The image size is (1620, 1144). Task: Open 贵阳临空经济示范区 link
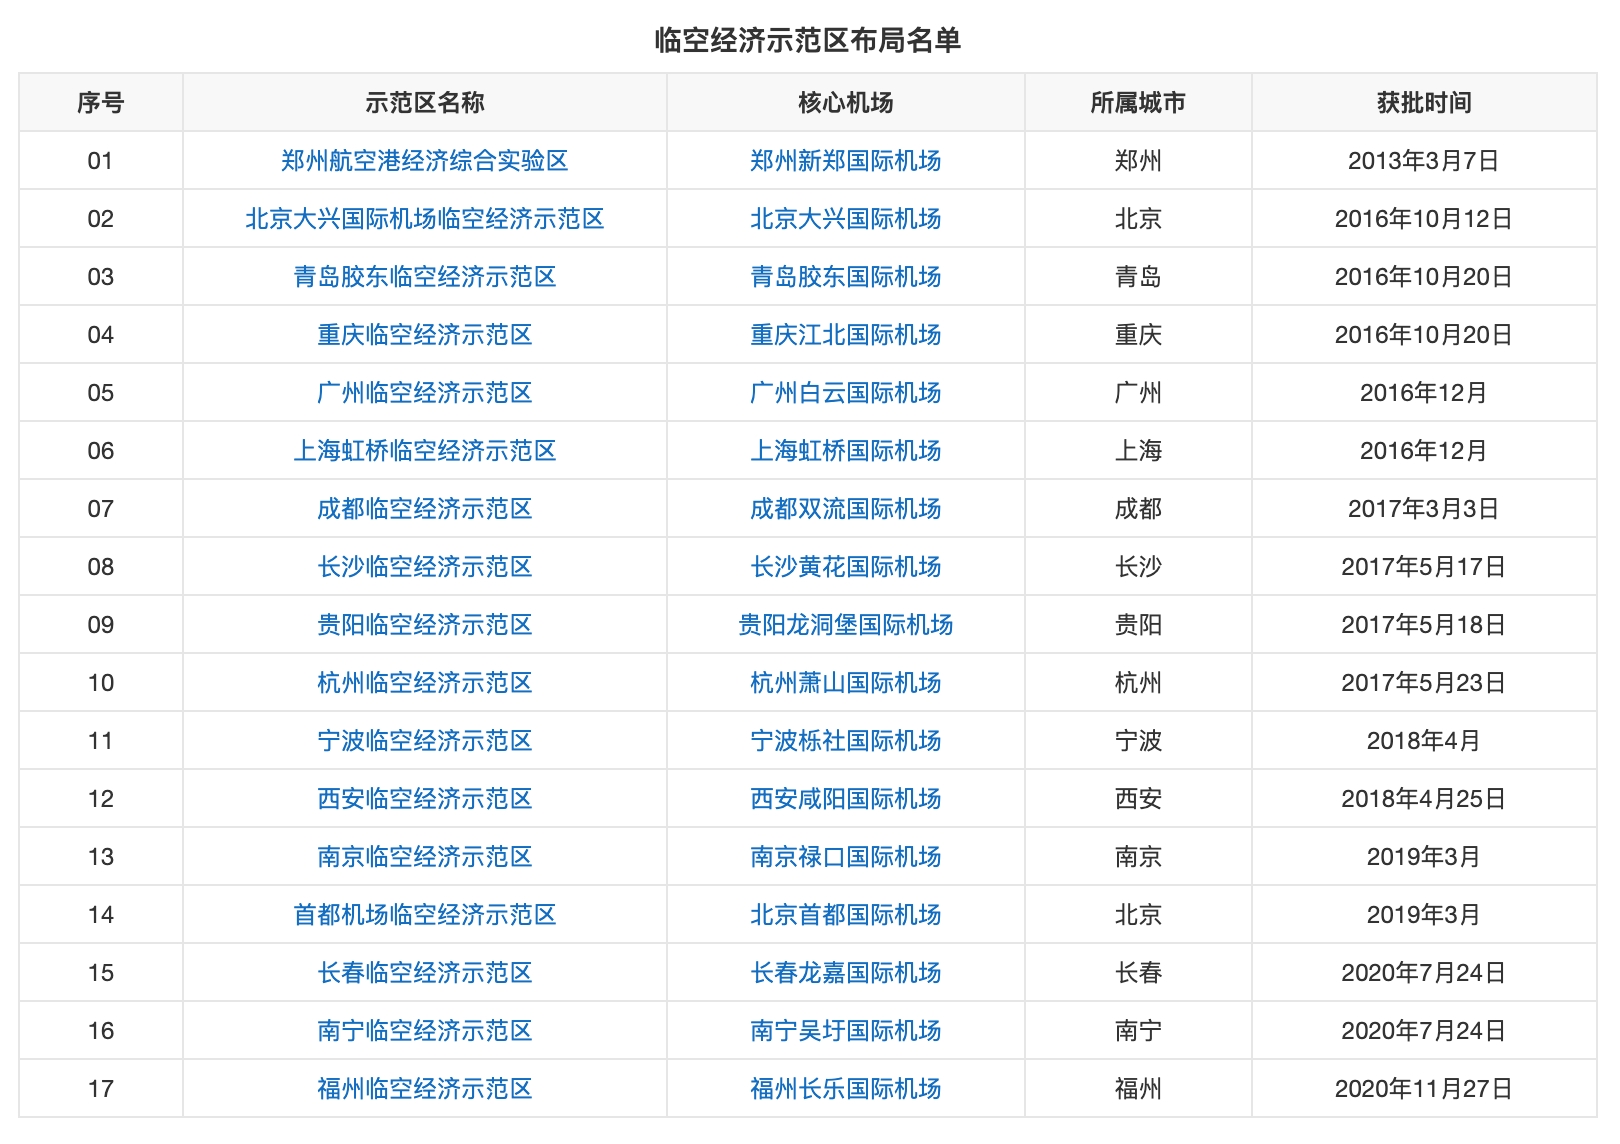(425, 625)
